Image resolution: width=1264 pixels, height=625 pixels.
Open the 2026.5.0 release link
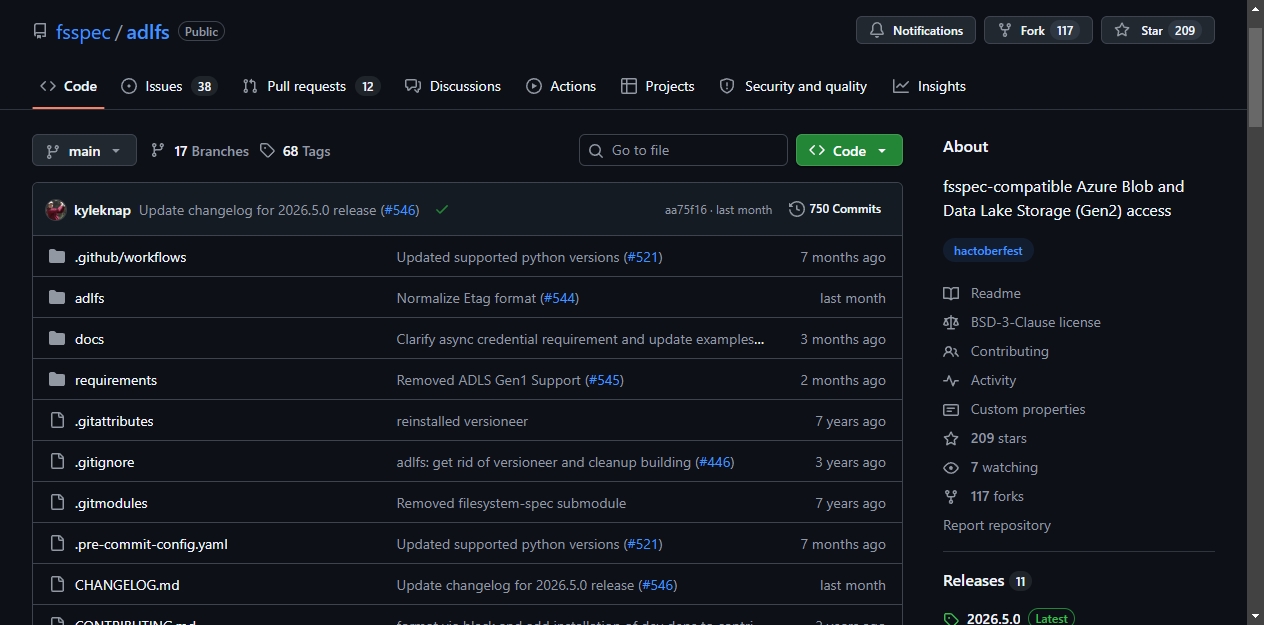(993, 618)
